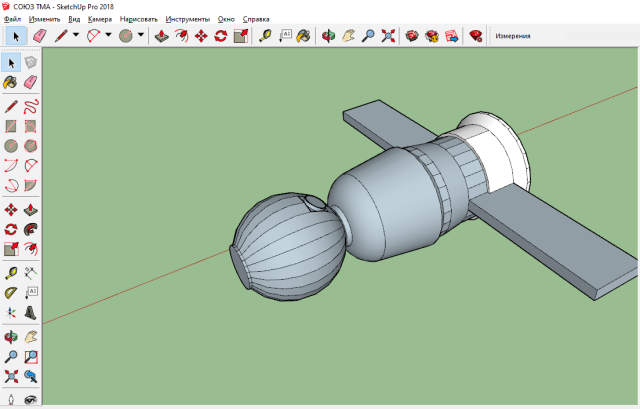640x409 pixels.
Task: Select the Make Component tool in left toolbar
Action: (30, 62)
